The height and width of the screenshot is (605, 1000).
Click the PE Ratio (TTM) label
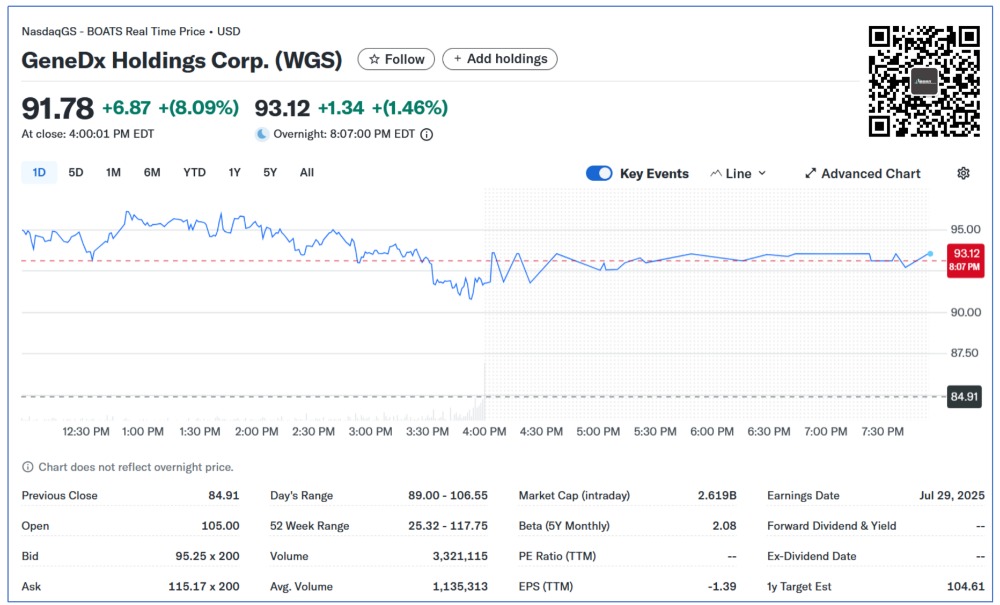pyautogui.click(x=557, y=556)
